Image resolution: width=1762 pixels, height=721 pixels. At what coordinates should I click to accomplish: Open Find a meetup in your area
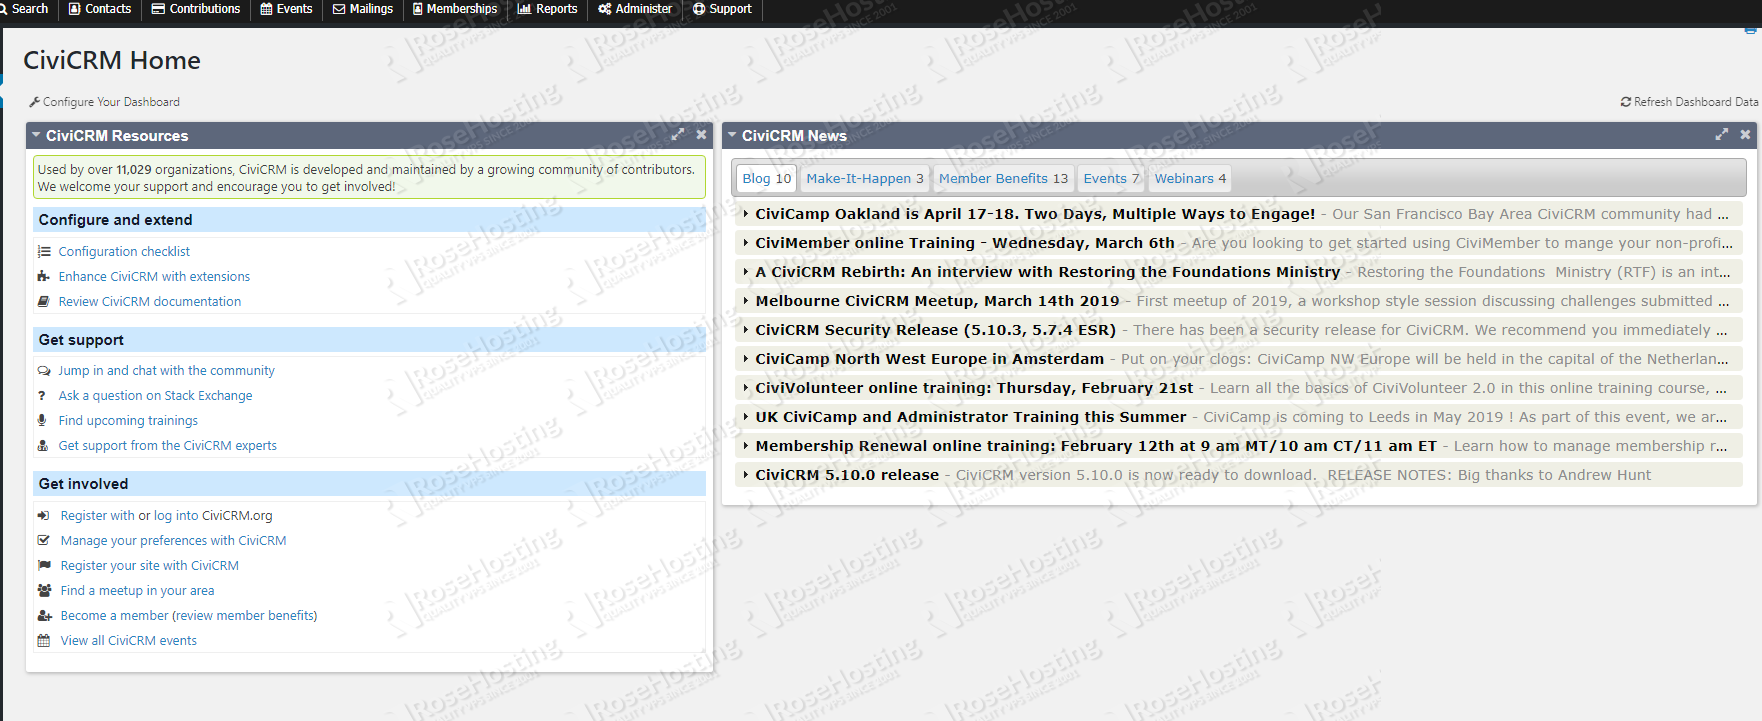(137, 591)
